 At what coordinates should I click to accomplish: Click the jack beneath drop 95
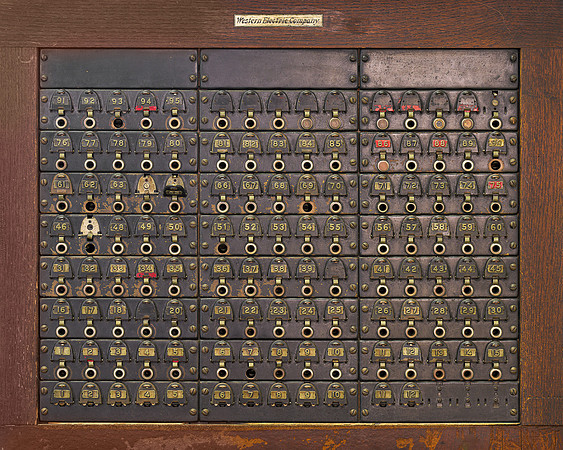point(175,123)
